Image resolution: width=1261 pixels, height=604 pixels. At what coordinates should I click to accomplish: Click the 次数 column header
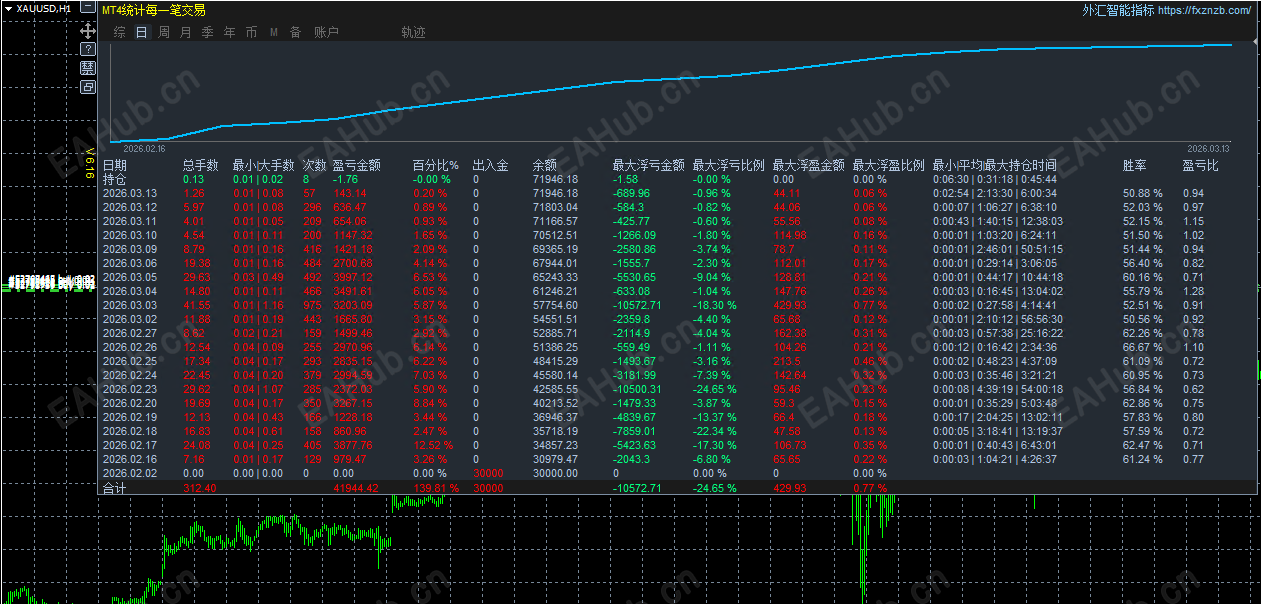click(x=315, y=165)
